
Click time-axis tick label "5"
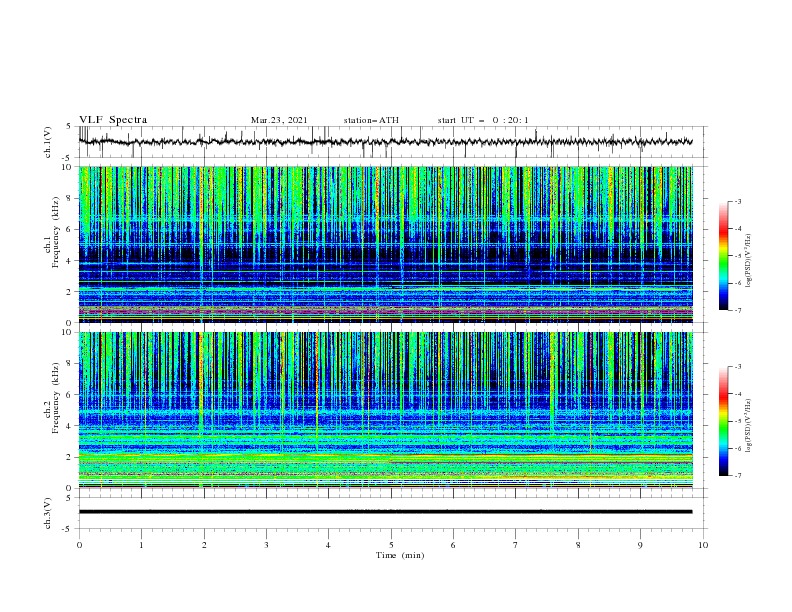click(x=391, y=545)
